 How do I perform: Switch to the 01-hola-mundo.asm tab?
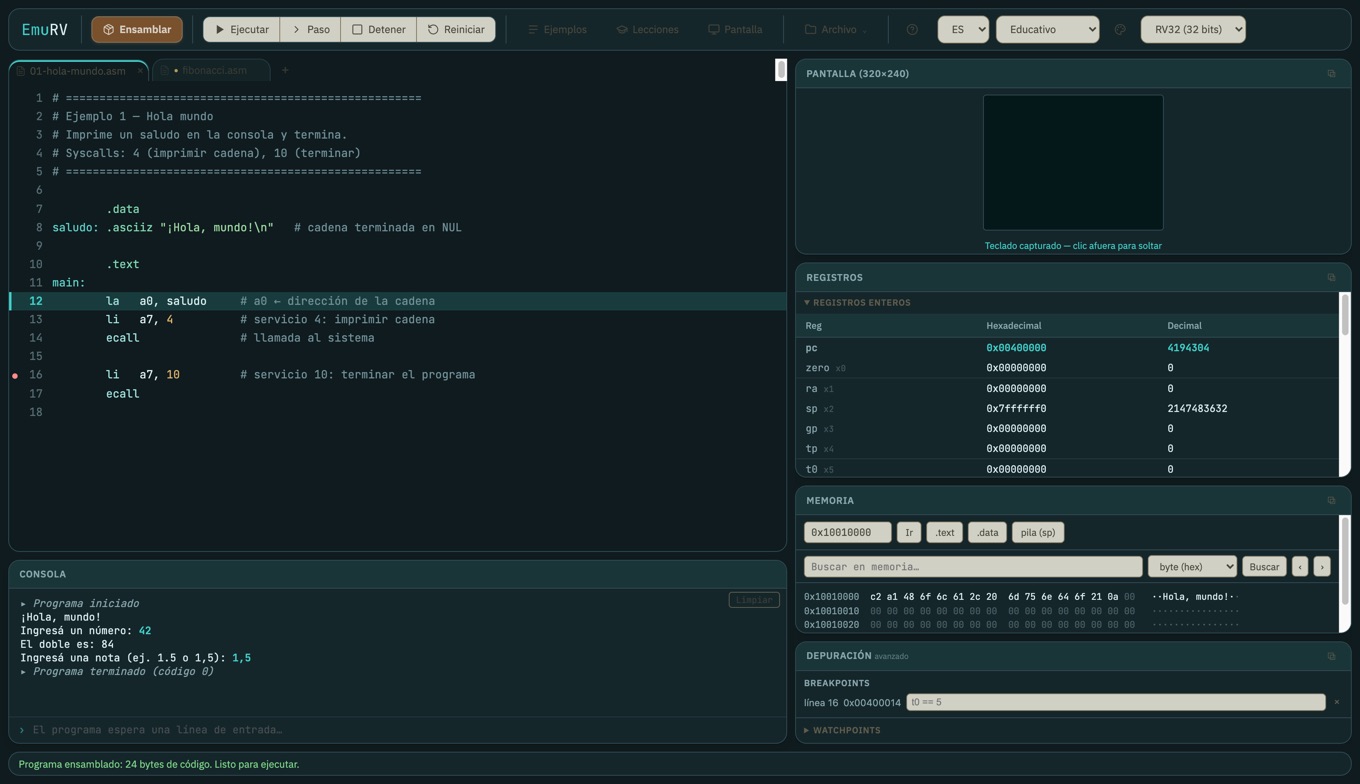pos(77,71)
